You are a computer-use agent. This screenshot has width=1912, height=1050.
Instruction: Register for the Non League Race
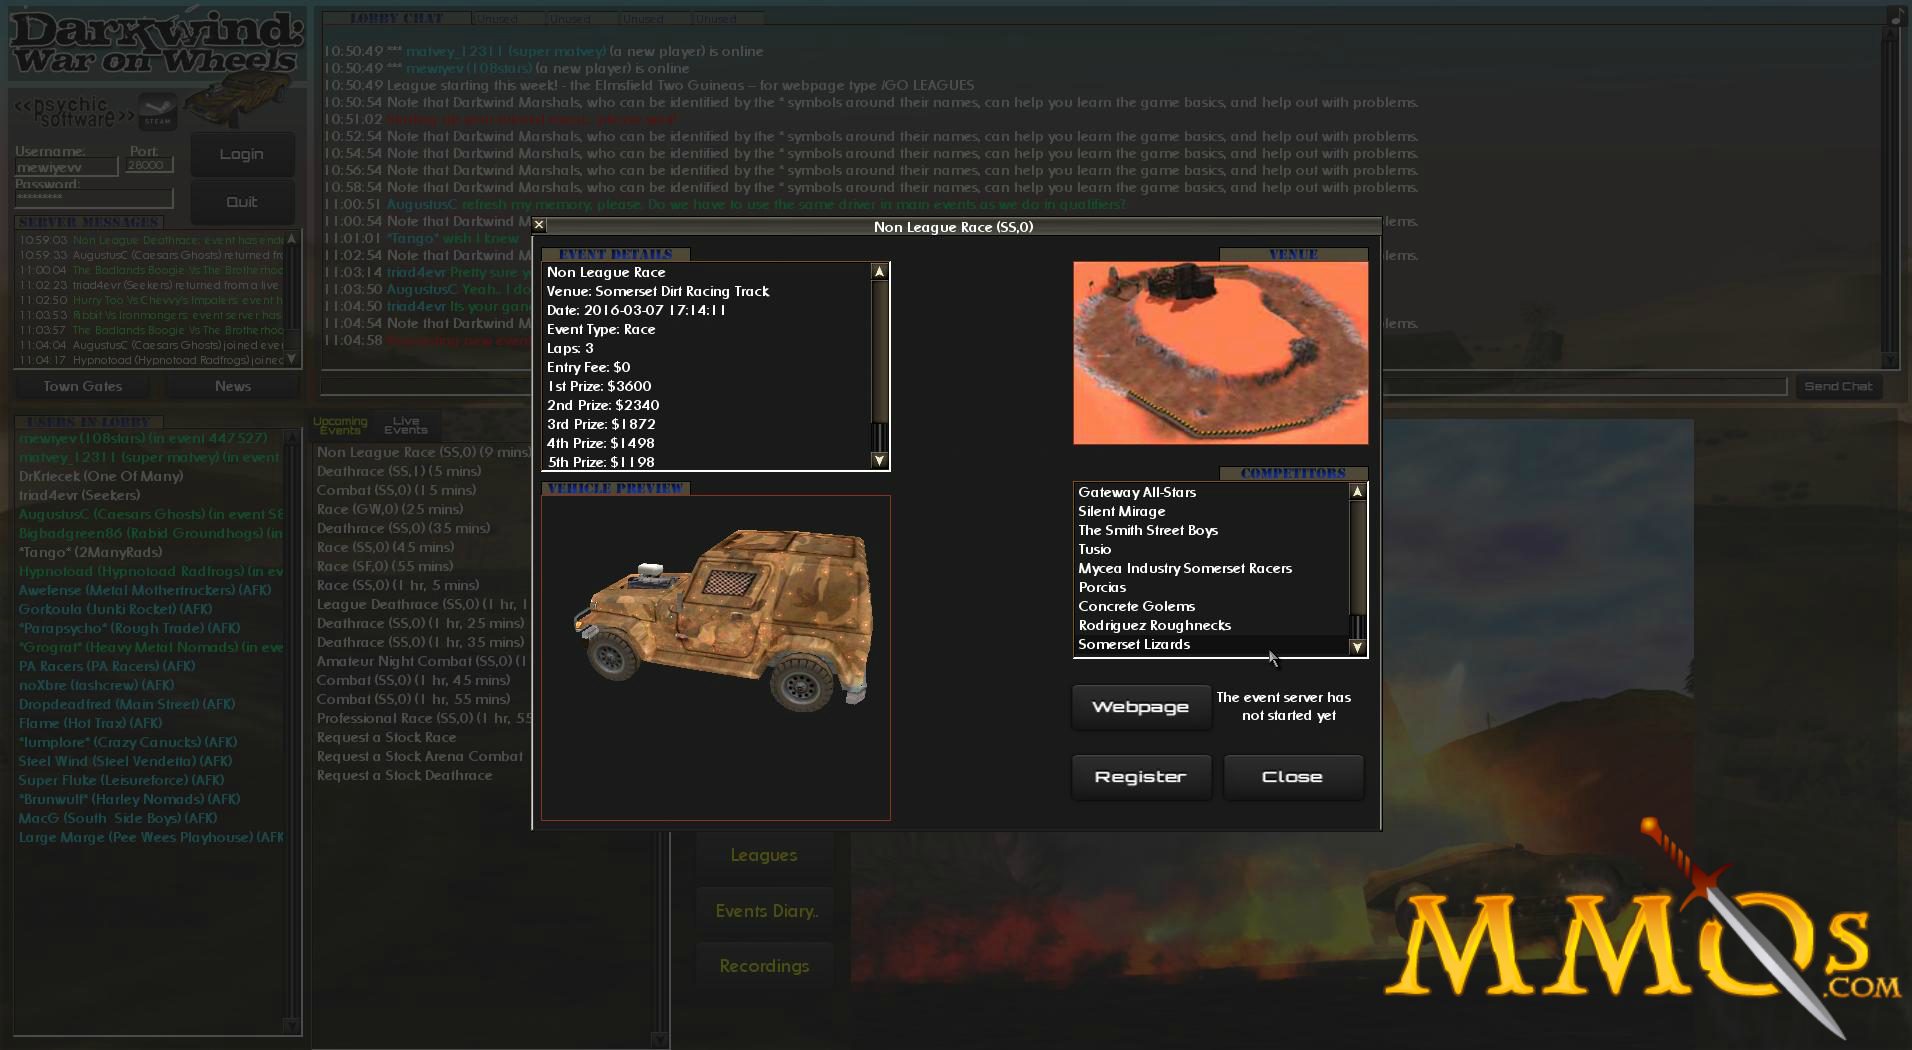click(x=1141, y=777)
